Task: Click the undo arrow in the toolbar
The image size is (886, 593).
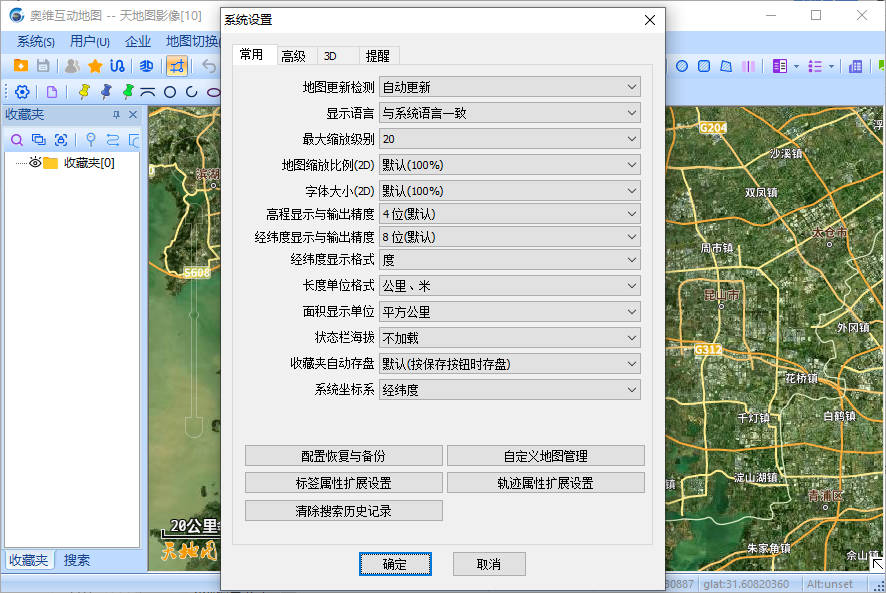Action: pos(209,66)
